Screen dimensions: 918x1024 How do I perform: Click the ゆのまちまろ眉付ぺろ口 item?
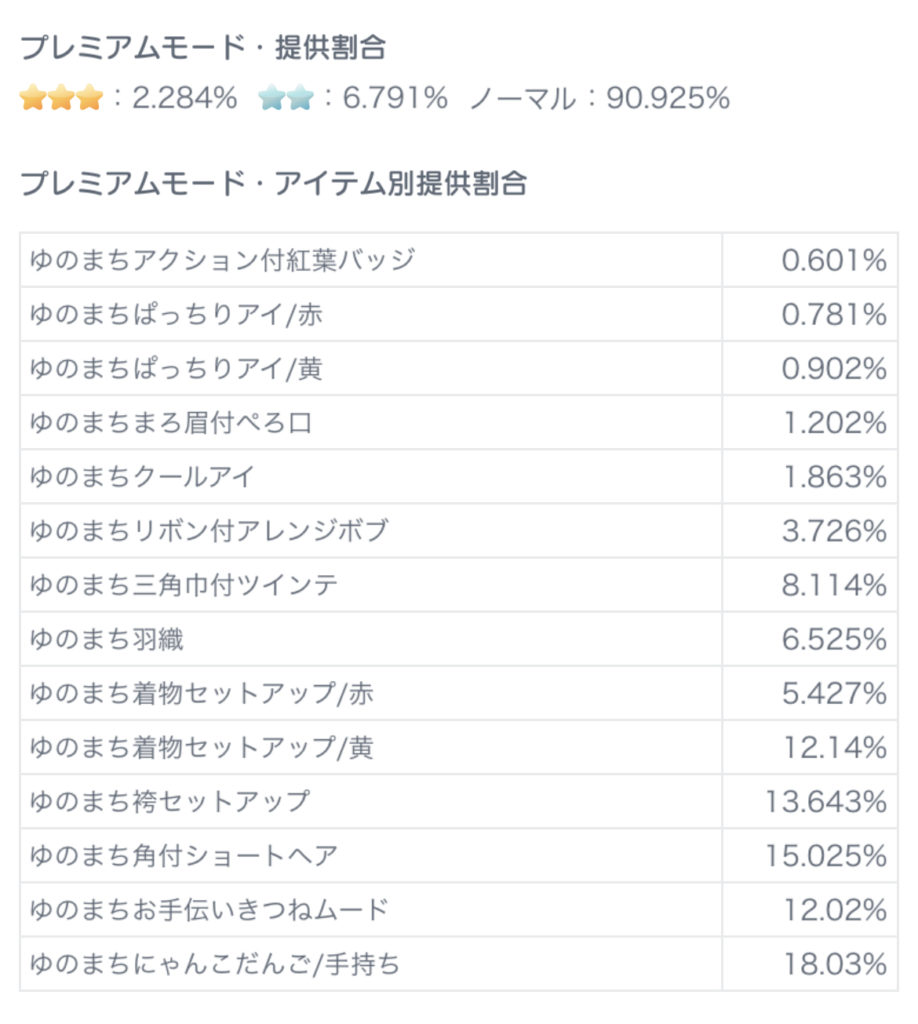[171, 423]
